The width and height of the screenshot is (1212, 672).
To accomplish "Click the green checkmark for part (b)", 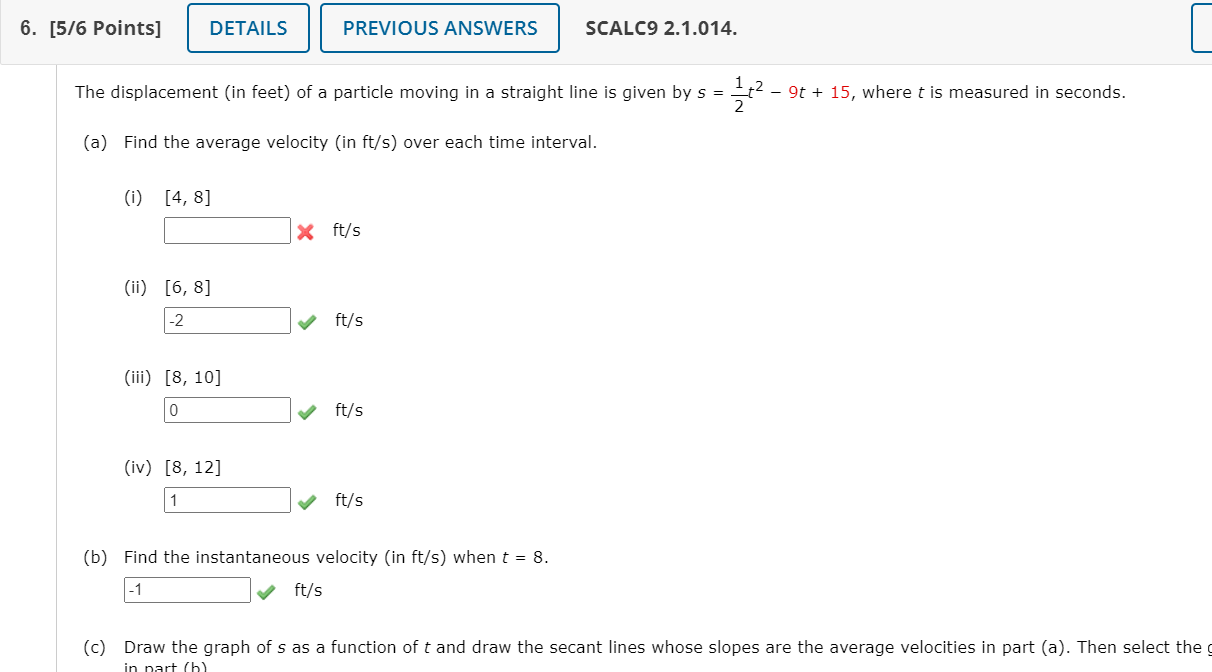I will click(265, 592).
